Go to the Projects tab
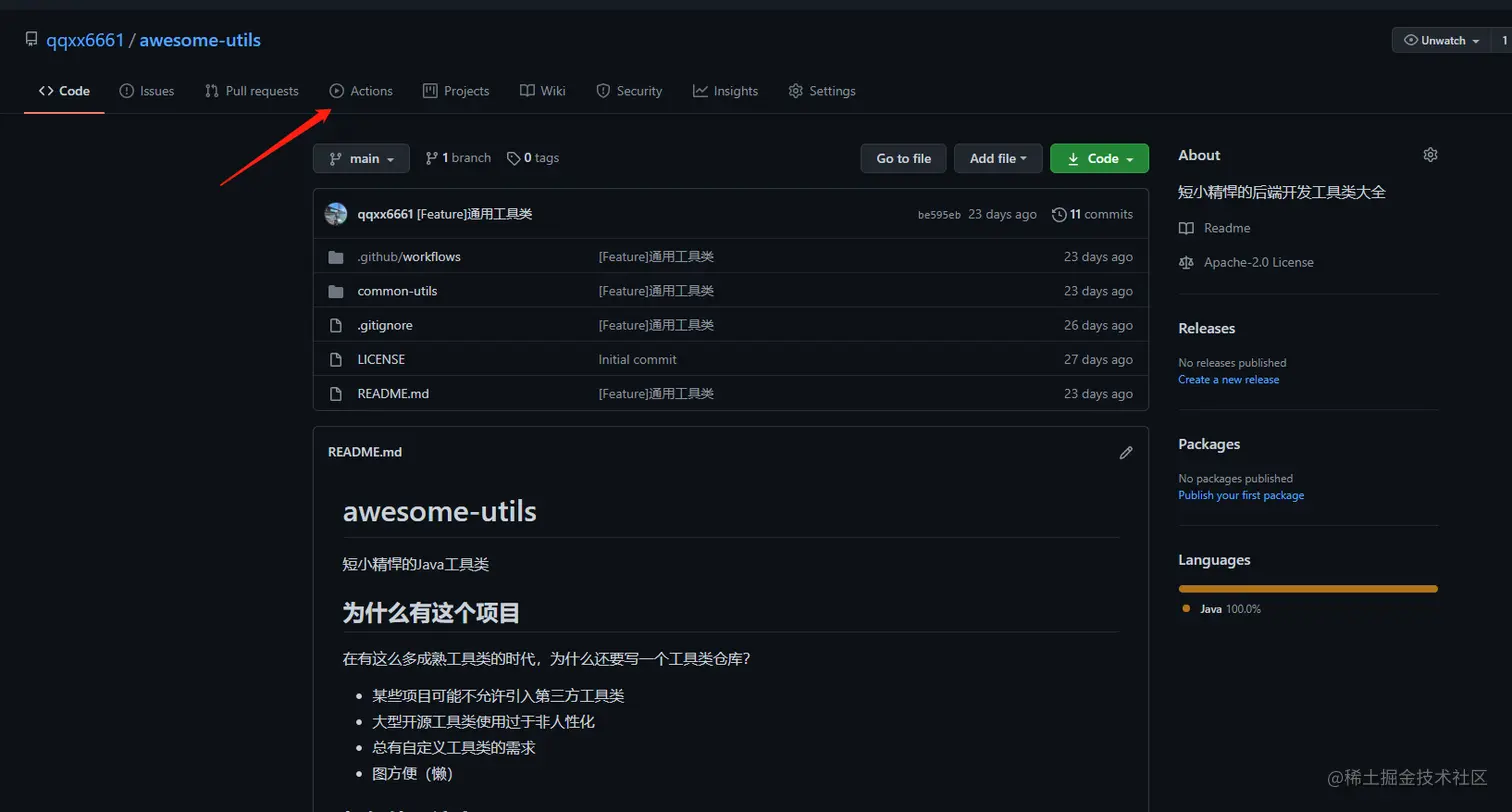1512x812 pixels. point(456,91)
